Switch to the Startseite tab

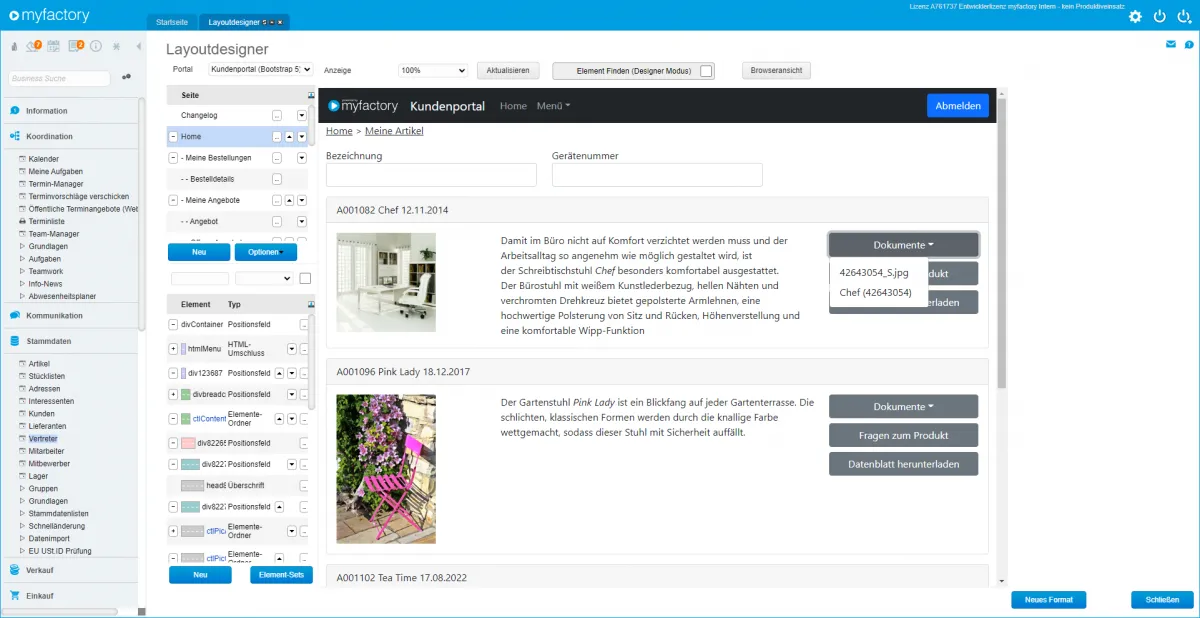tap(172, 22)
